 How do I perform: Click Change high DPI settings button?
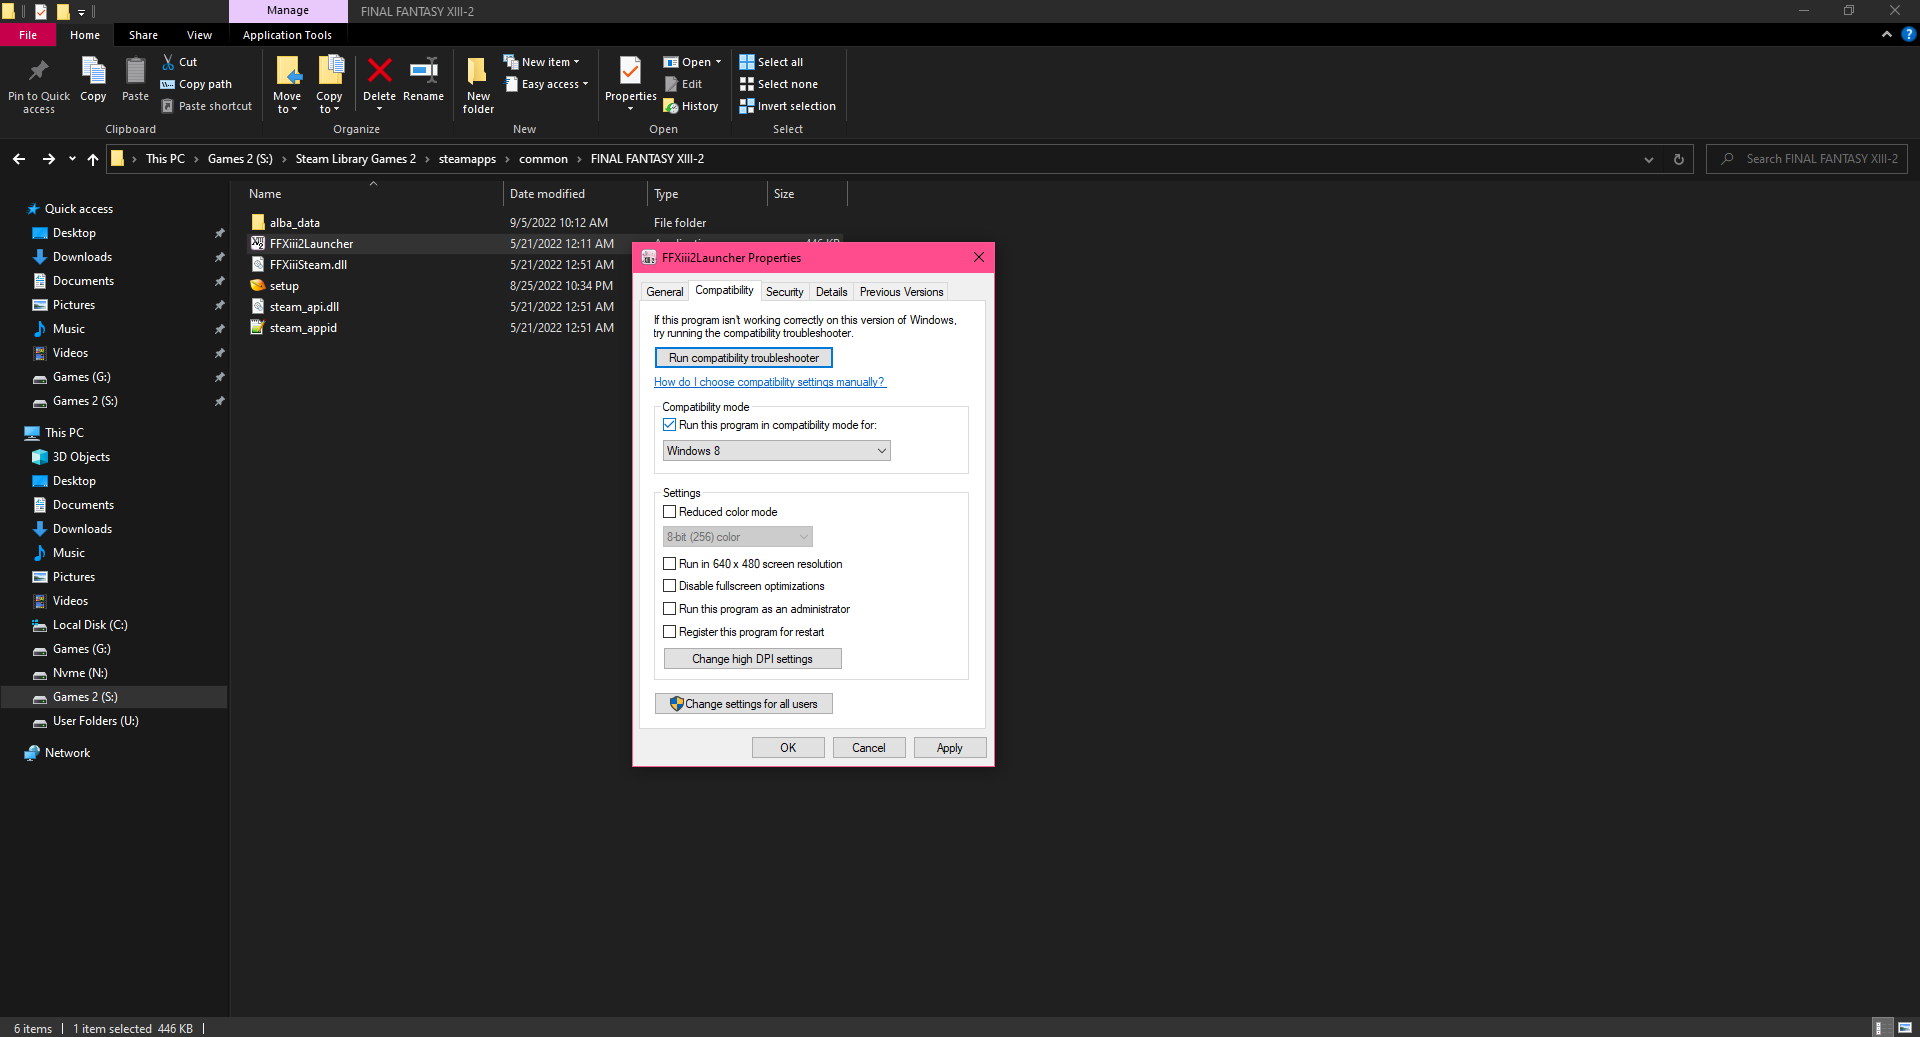pyautogui.click(x=753, y=659)
